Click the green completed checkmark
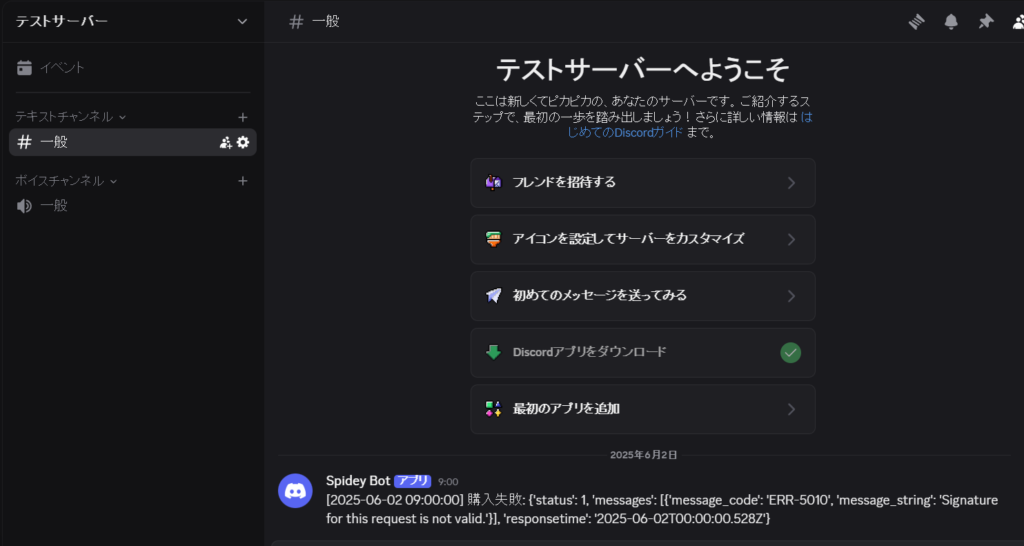Screen dimensions: 1024x546 (791, 353)
